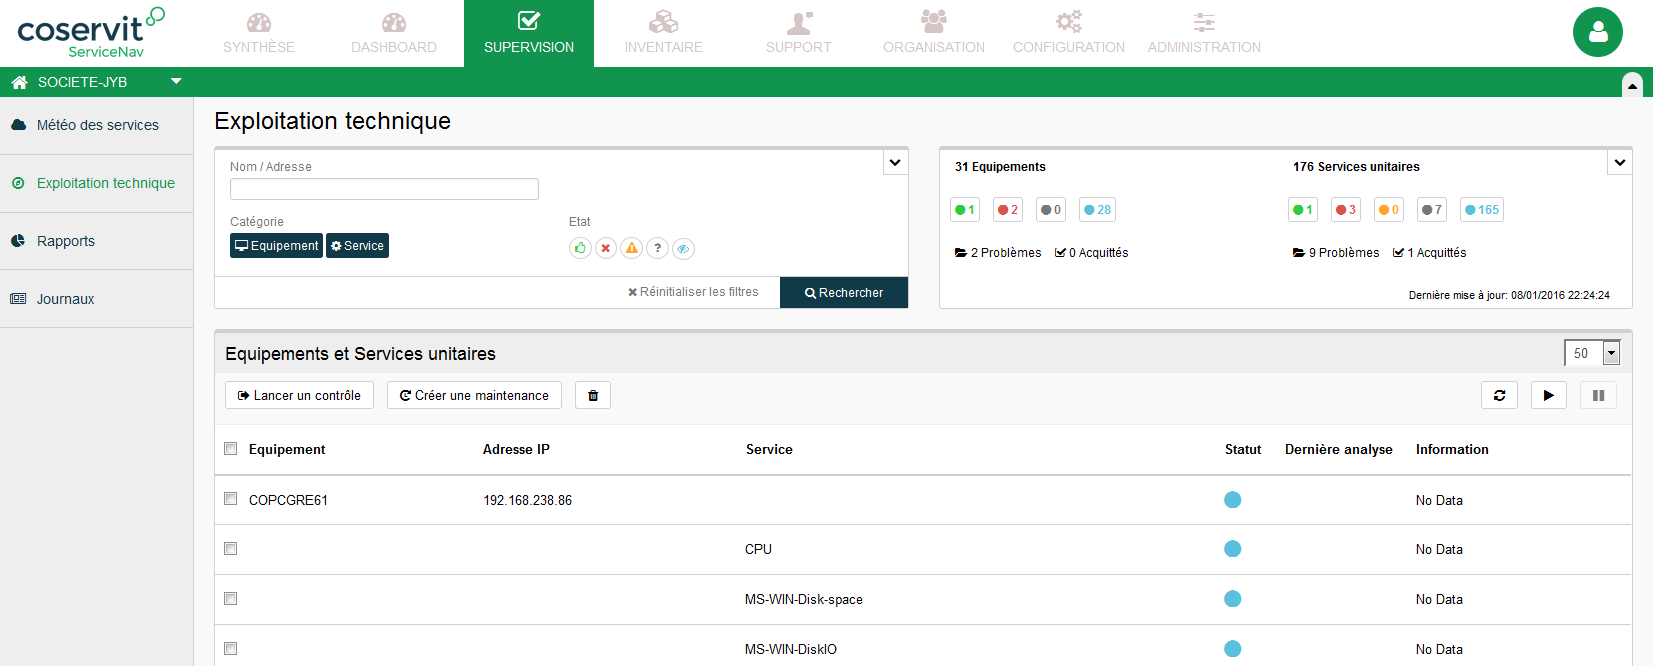
Task: Click the 0 Acquittés equipment link
Action: click(x=1091, y=253)
